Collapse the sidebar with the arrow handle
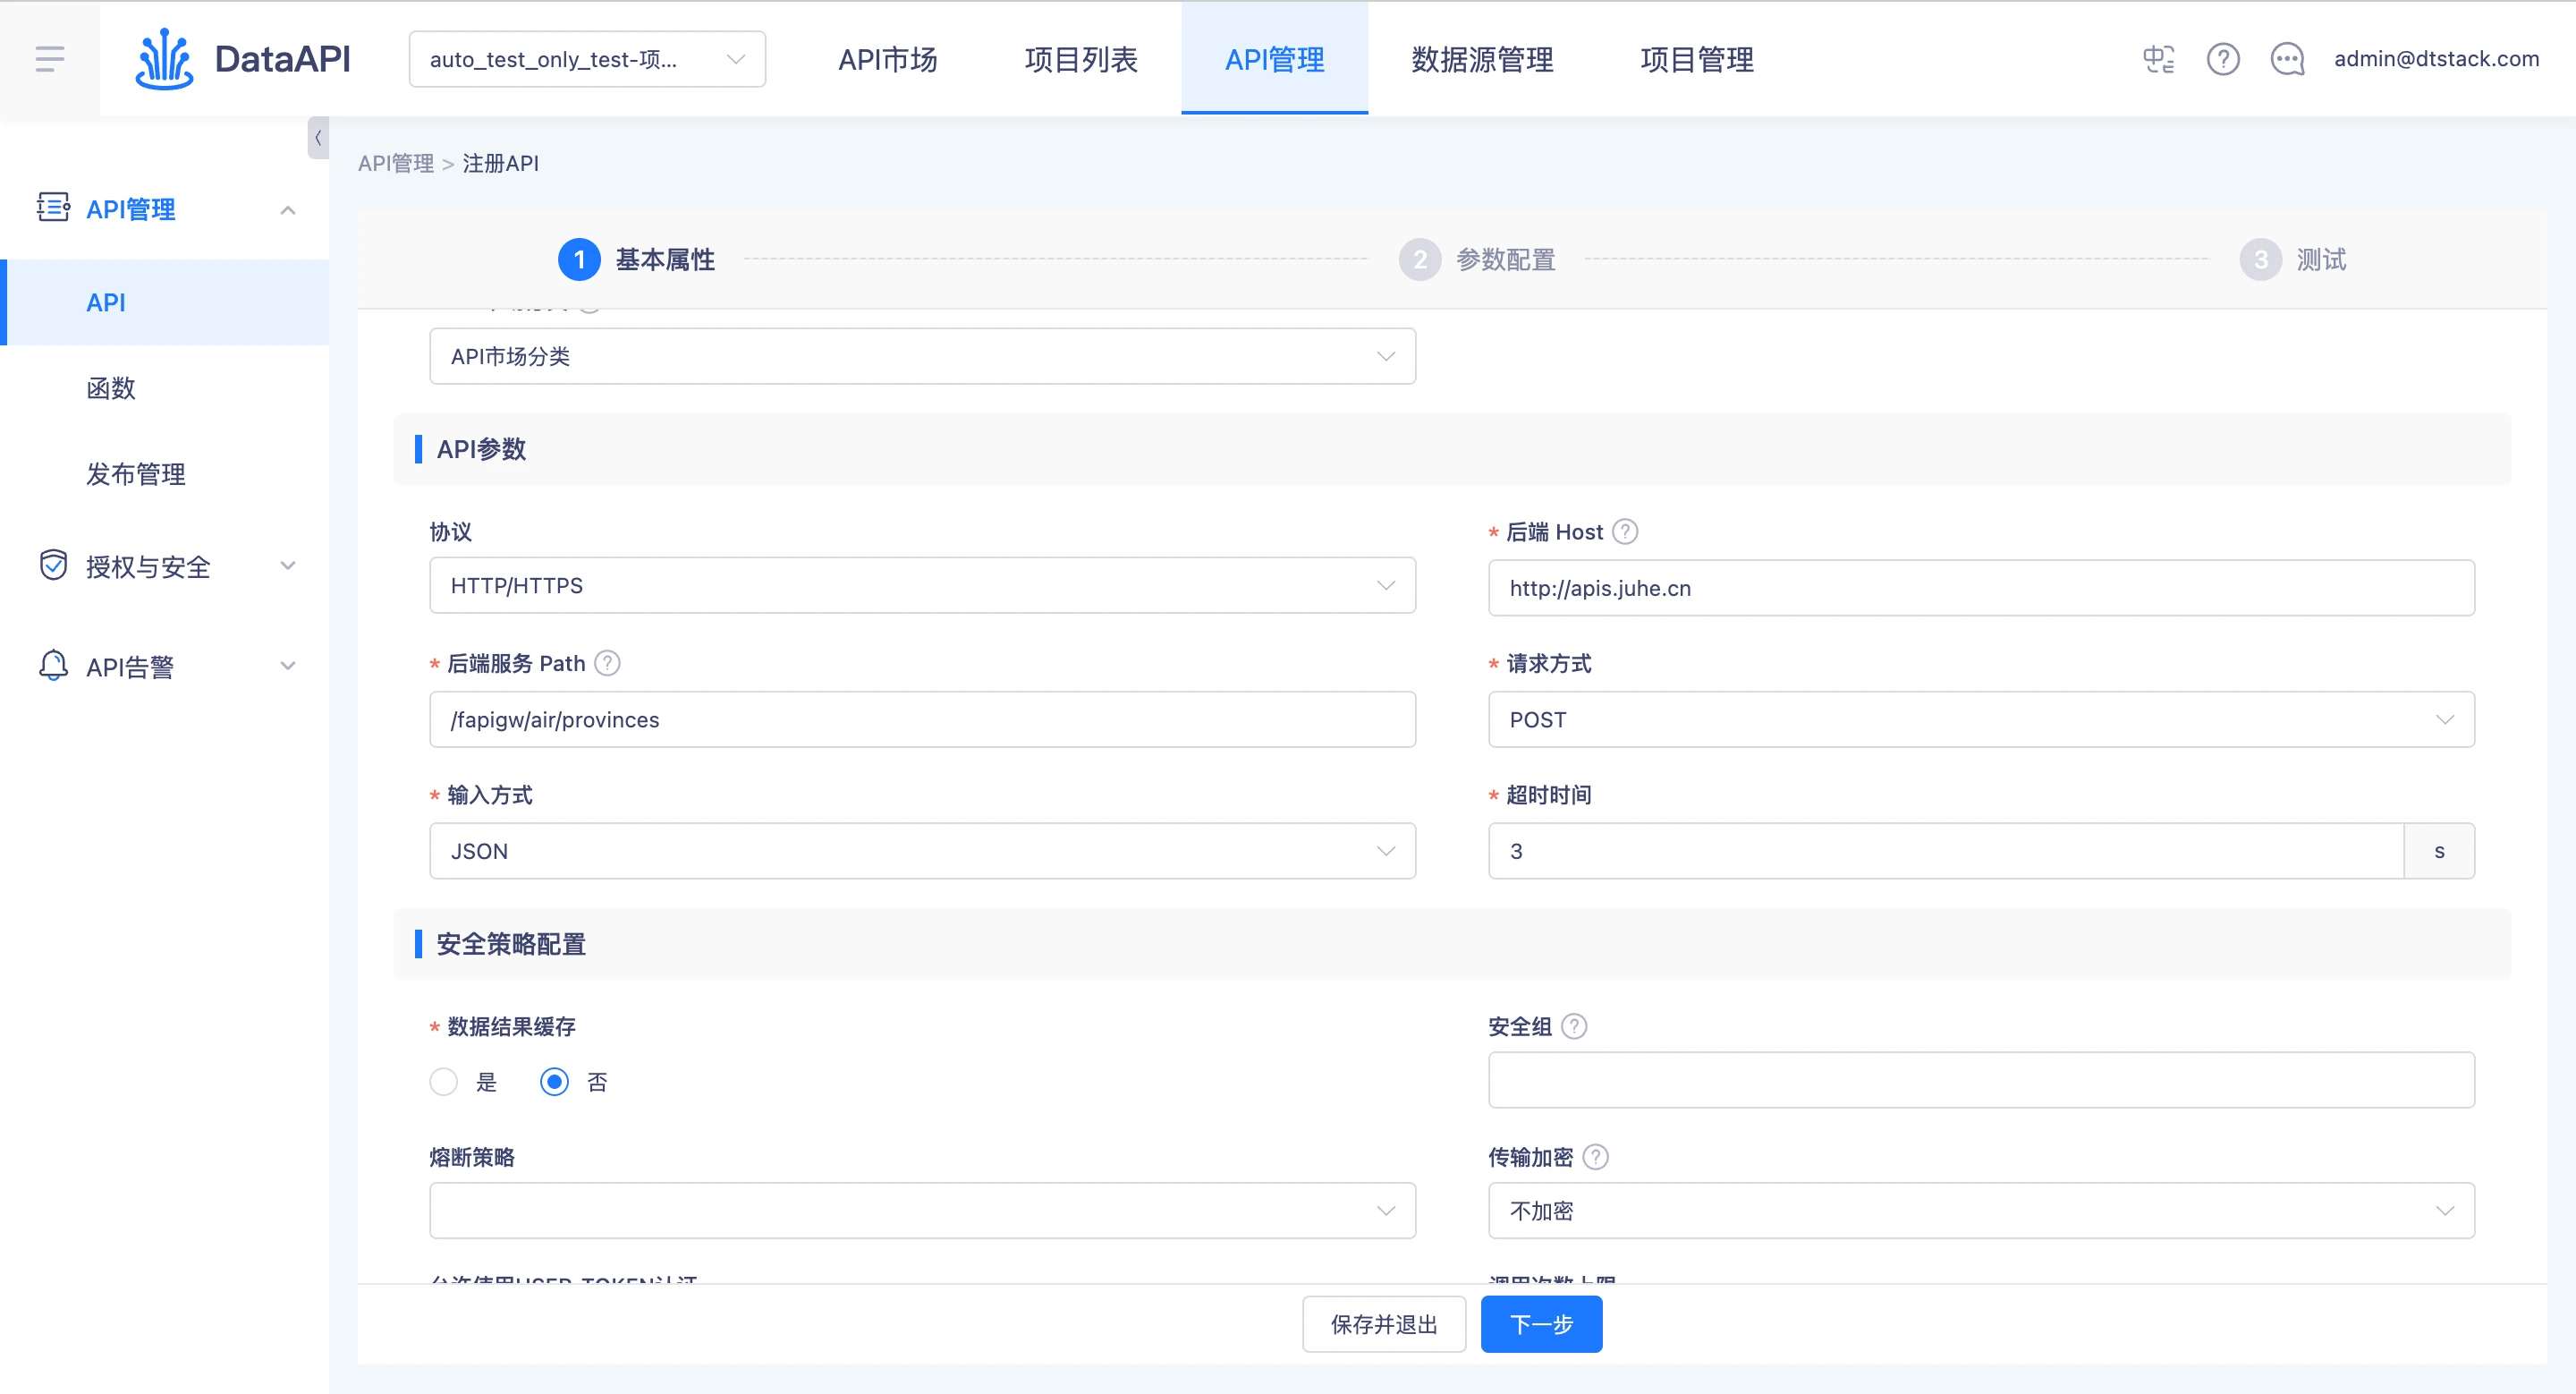 pos(318,138)
